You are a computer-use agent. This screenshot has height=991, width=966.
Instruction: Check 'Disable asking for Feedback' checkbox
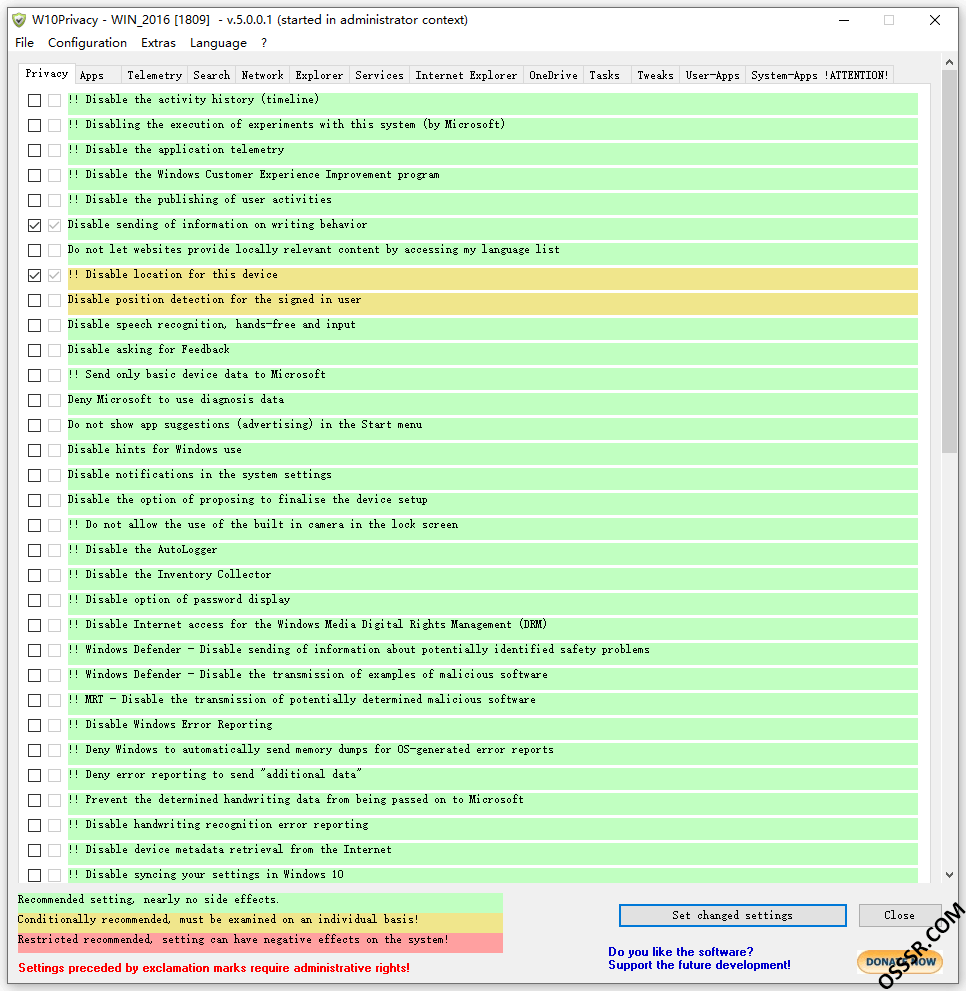coord(35,350)
